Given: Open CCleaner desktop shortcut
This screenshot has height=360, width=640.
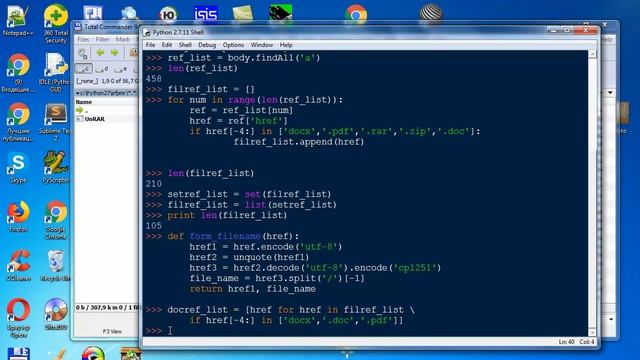Looking at the screenshot, I should pyautogui.click(x=18, y=265).
